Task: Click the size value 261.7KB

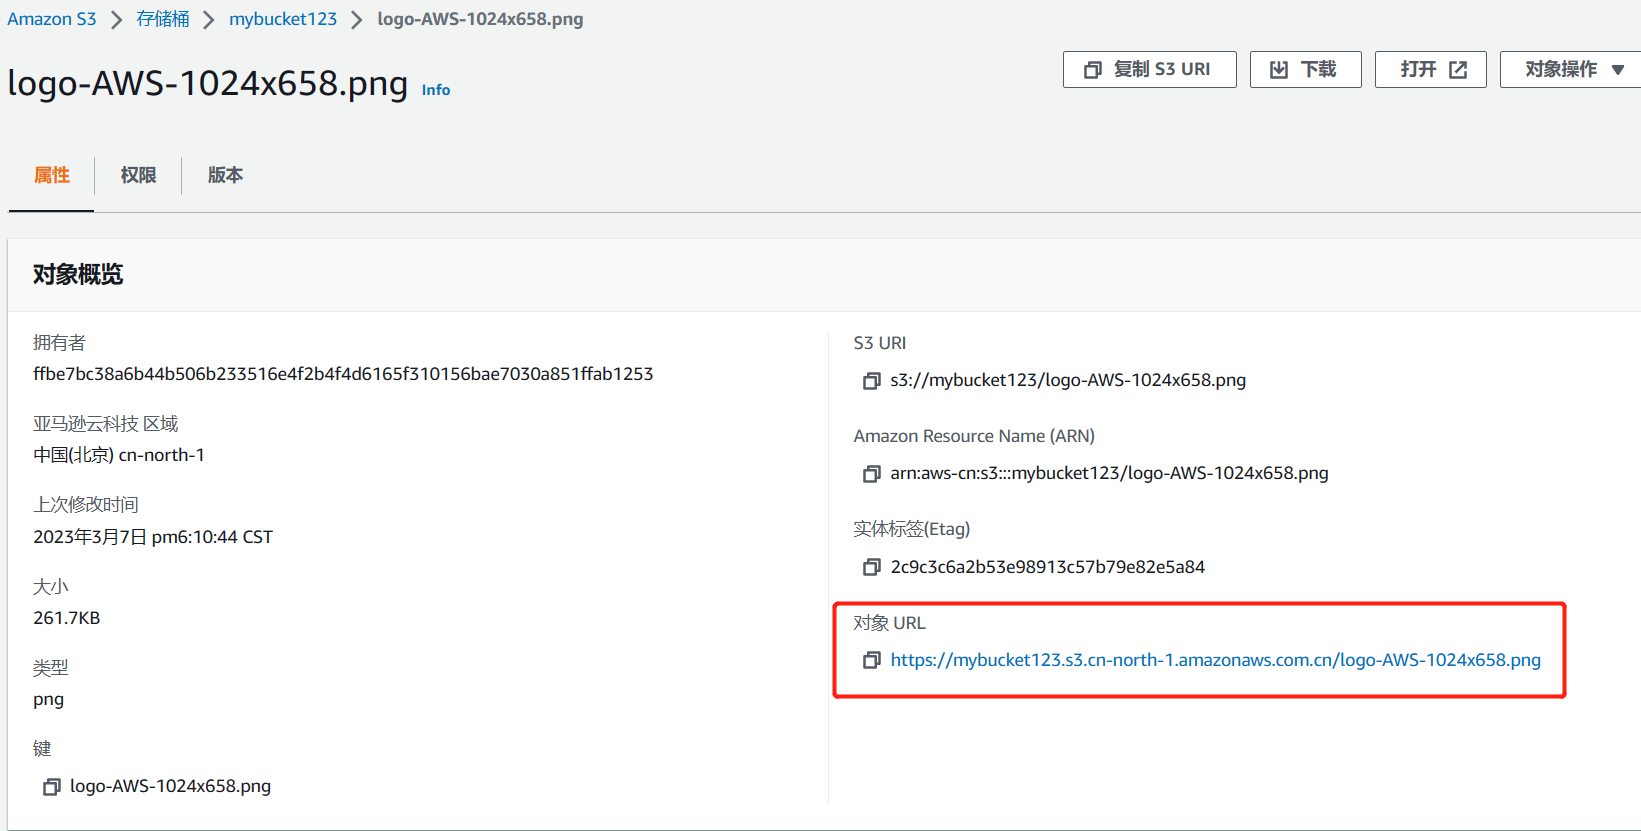Action: (x=67, y=618)
